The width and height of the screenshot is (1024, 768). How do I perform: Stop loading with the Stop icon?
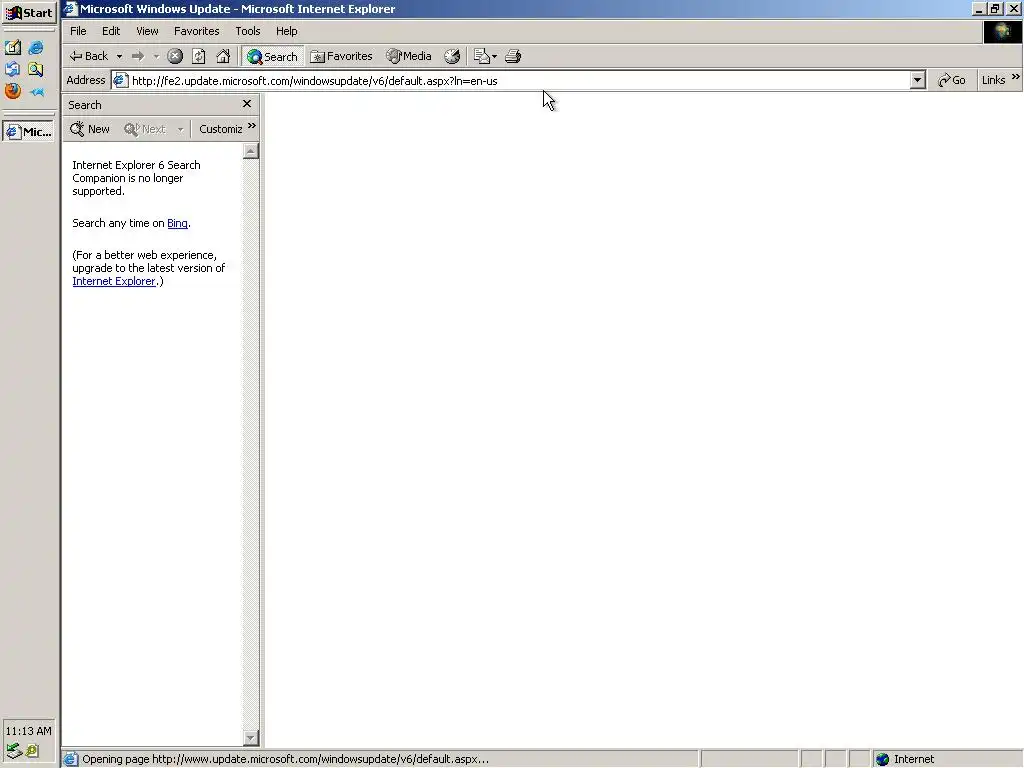pos(174,56)
